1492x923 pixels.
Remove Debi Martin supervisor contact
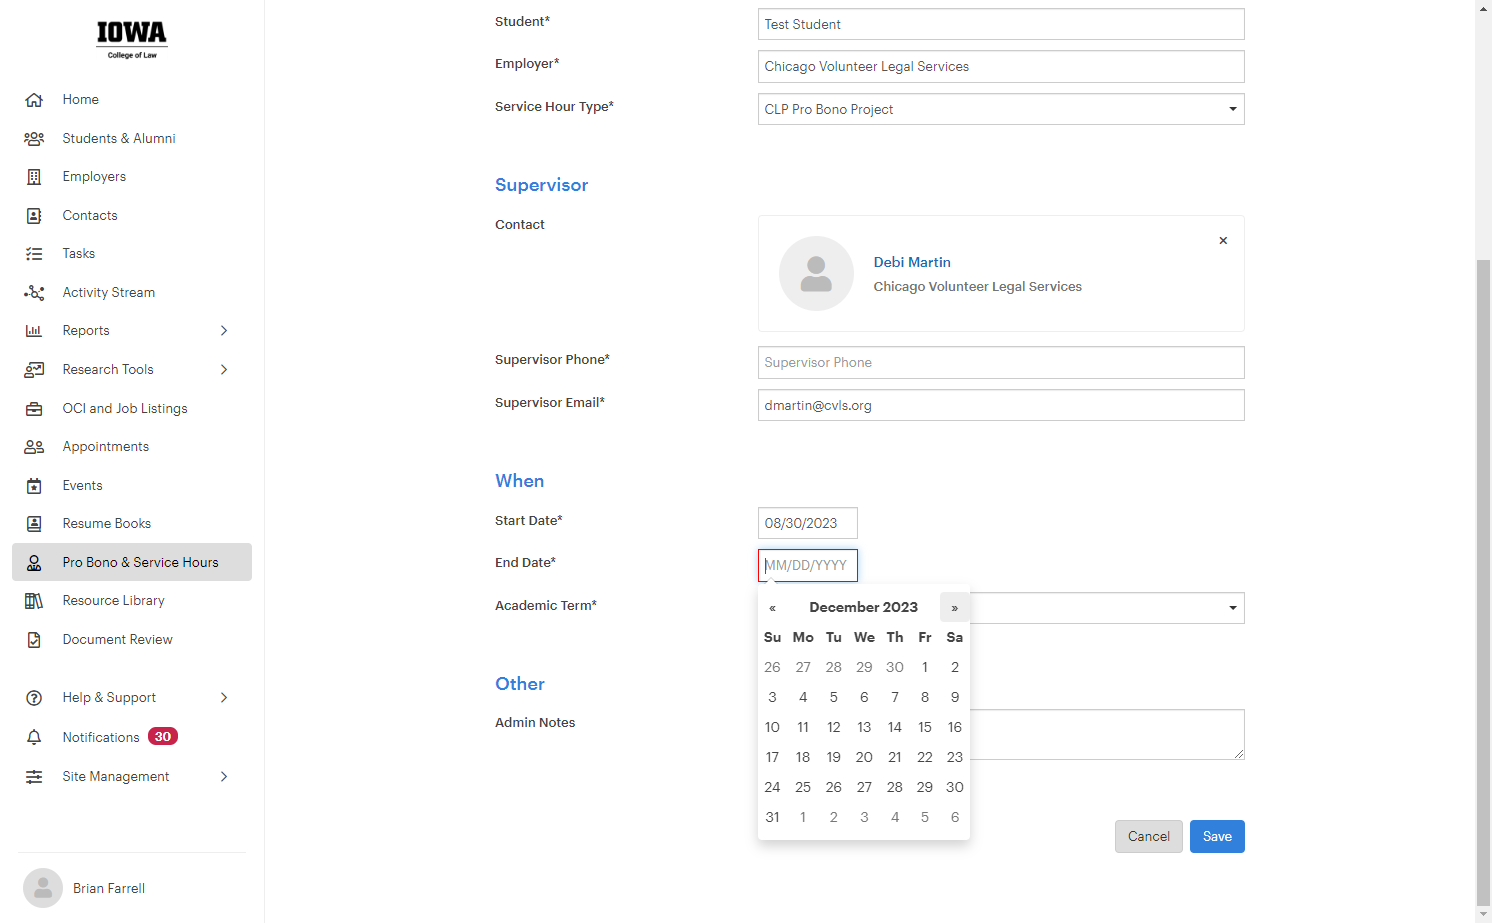pos(1223,241)
